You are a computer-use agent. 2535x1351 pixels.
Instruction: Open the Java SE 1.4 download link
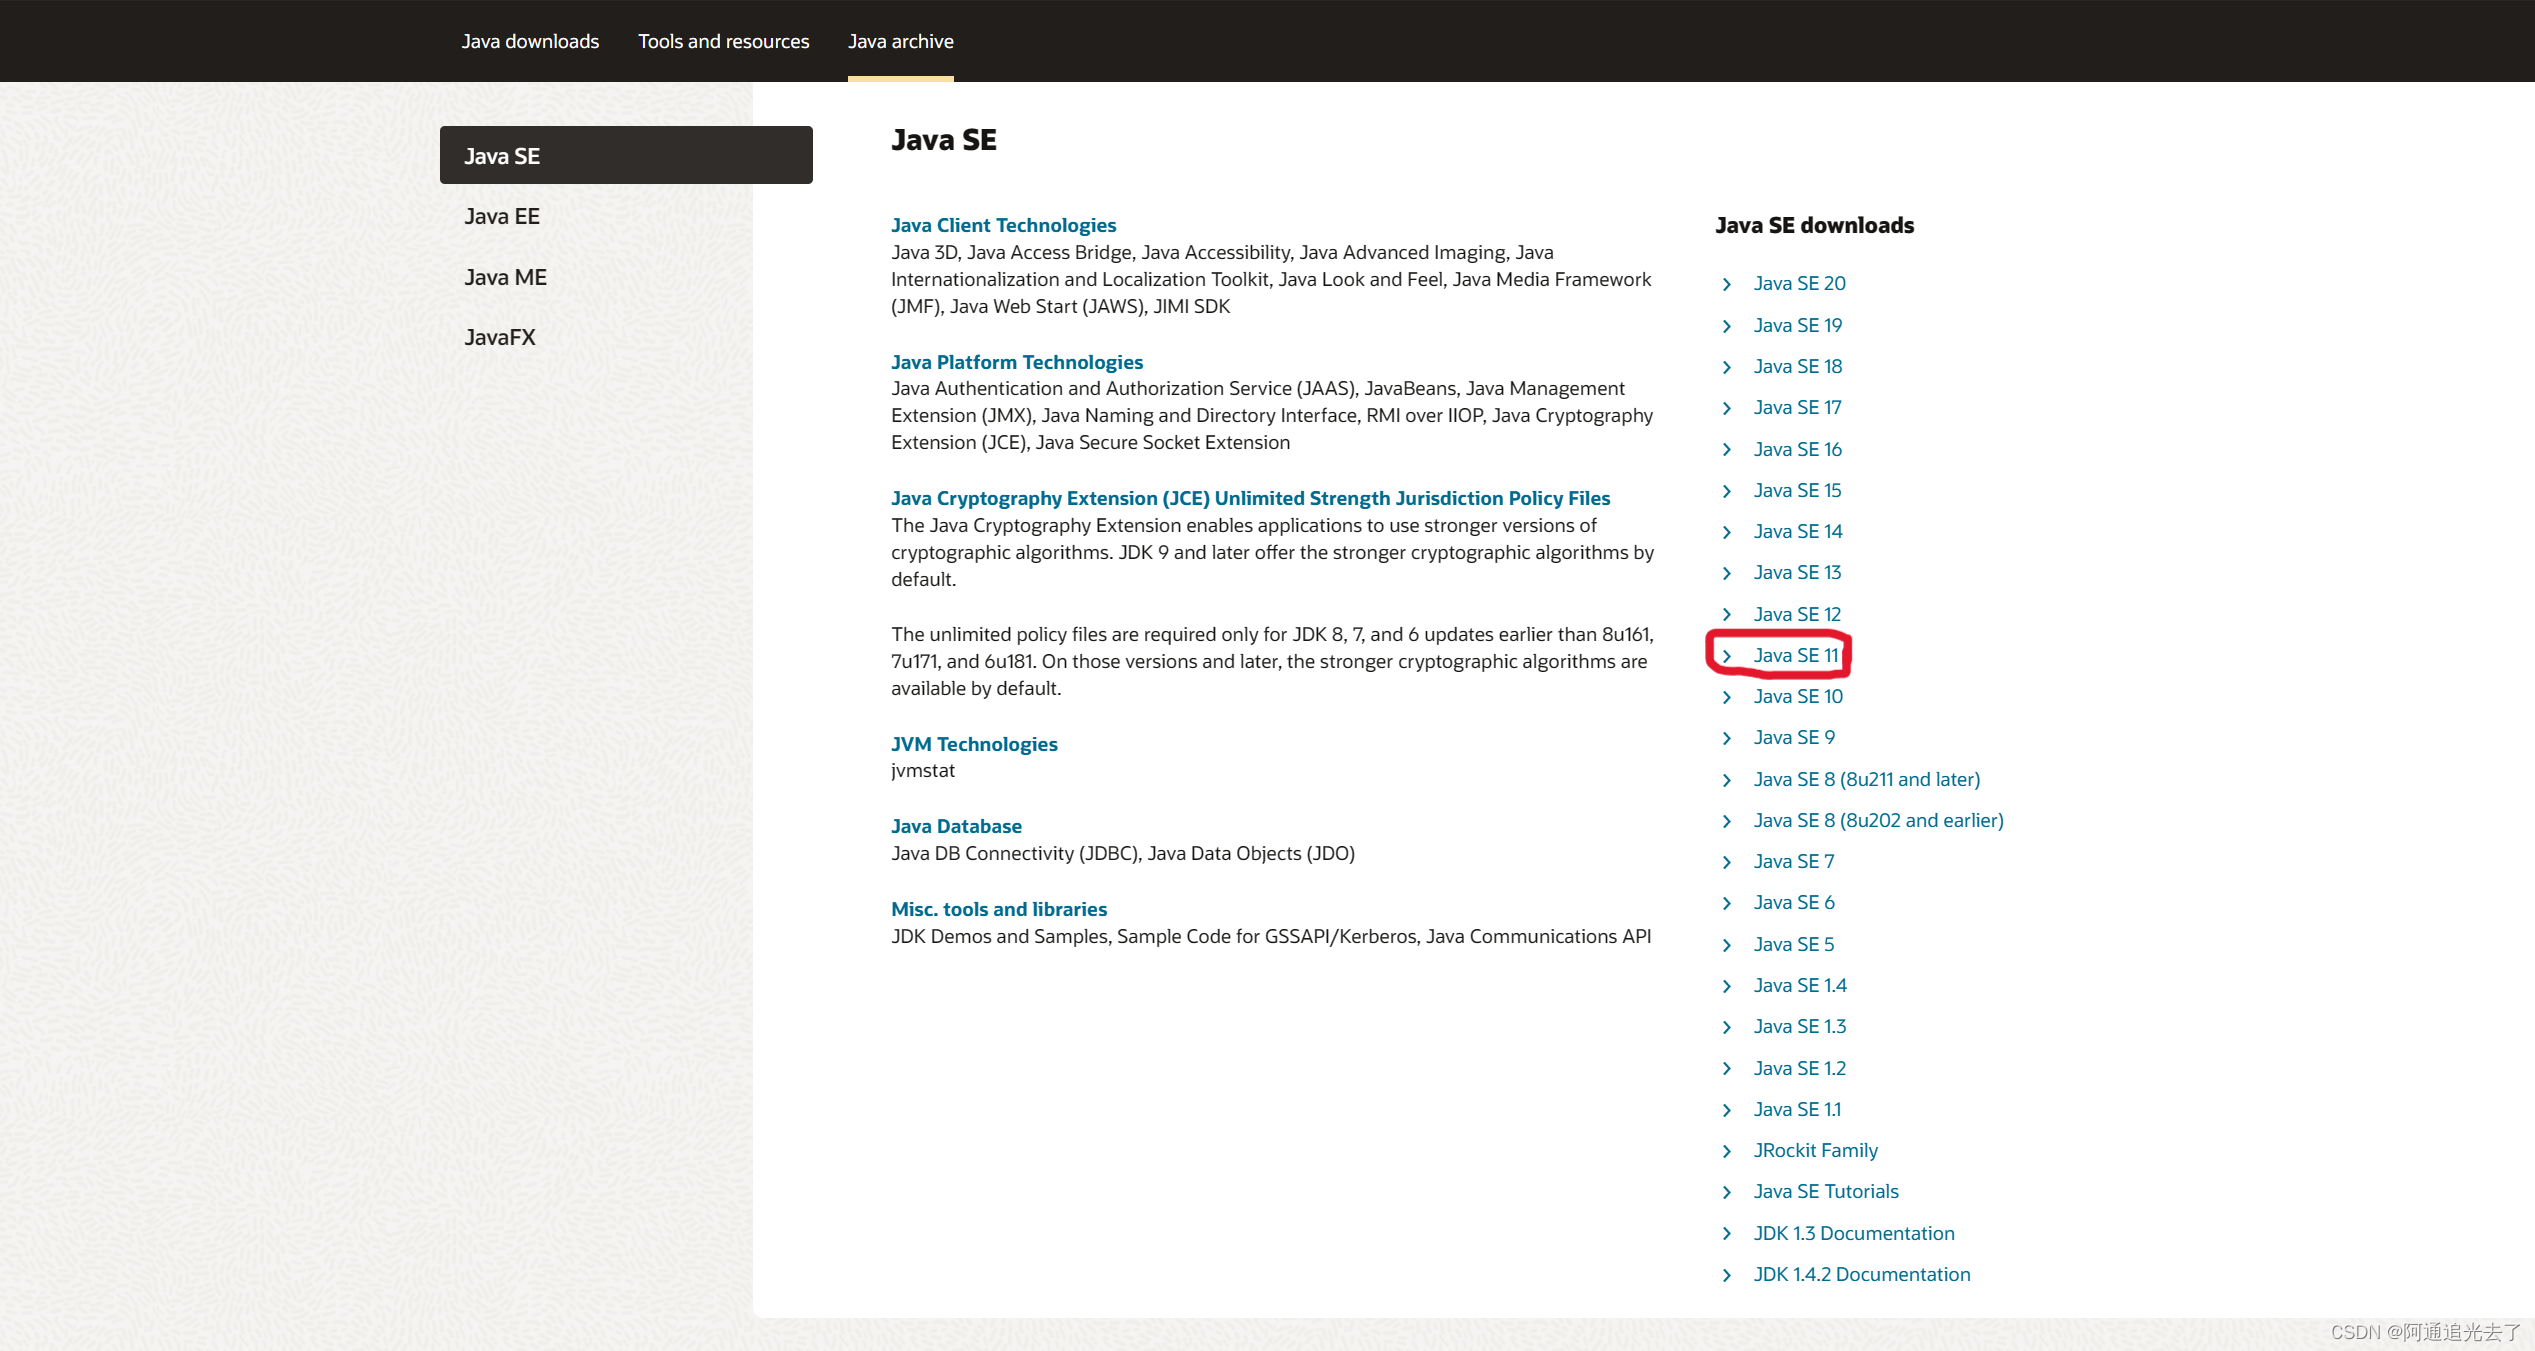coord(1800,985)
